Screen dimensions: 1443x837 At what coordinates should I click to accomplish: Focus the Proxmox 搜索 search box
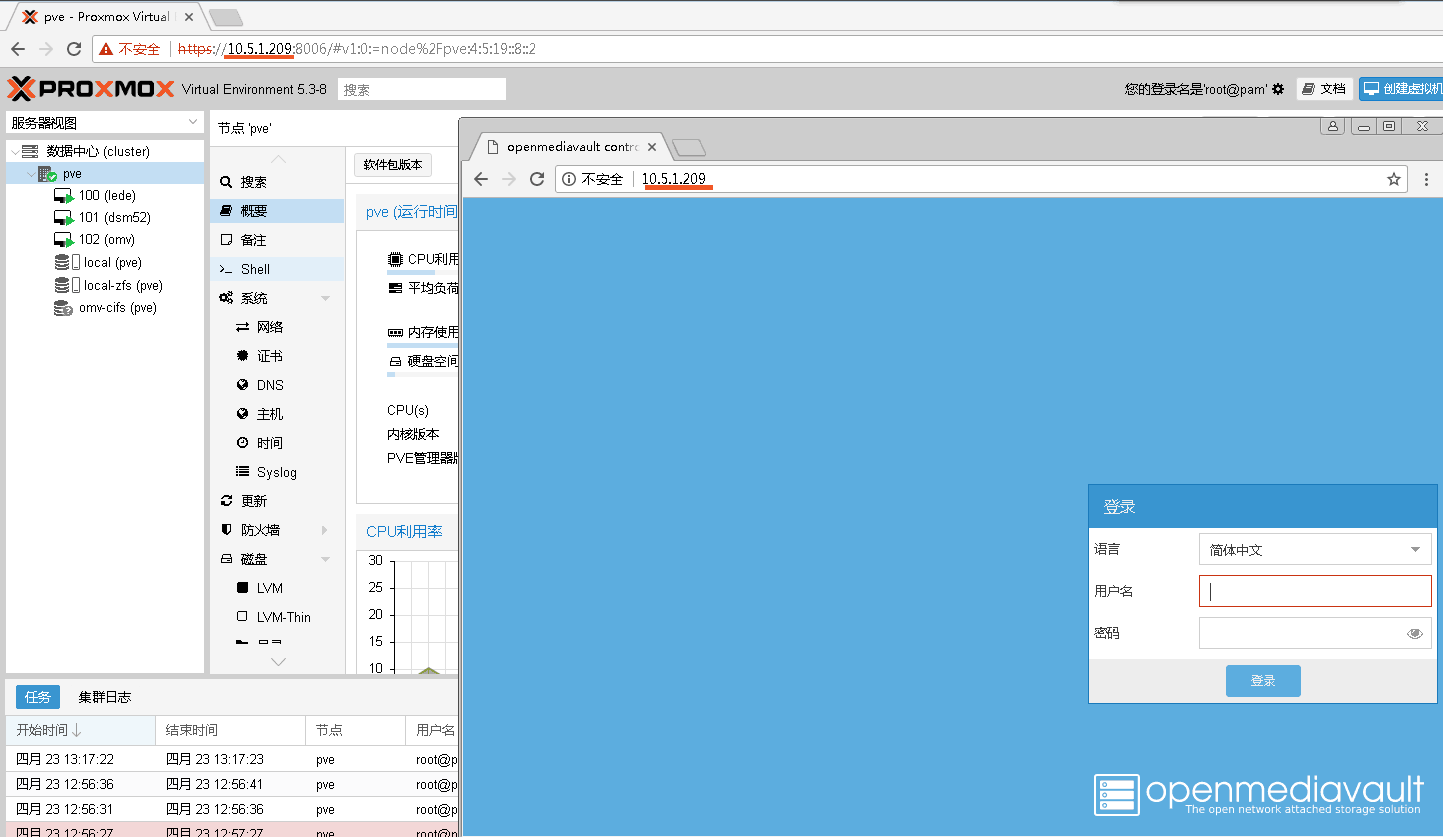pos(422,89)
